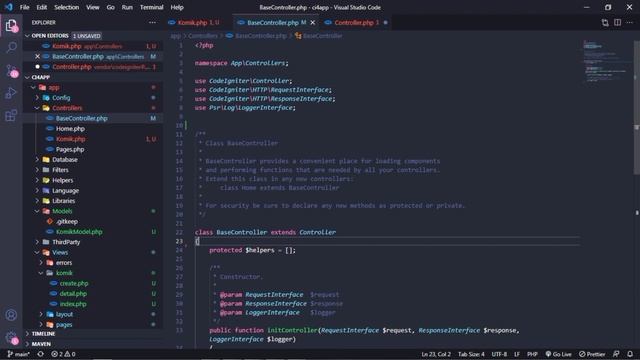Open the View menu
The width and height of the screenshot is (640, 360).
click(x=93, y=7)
